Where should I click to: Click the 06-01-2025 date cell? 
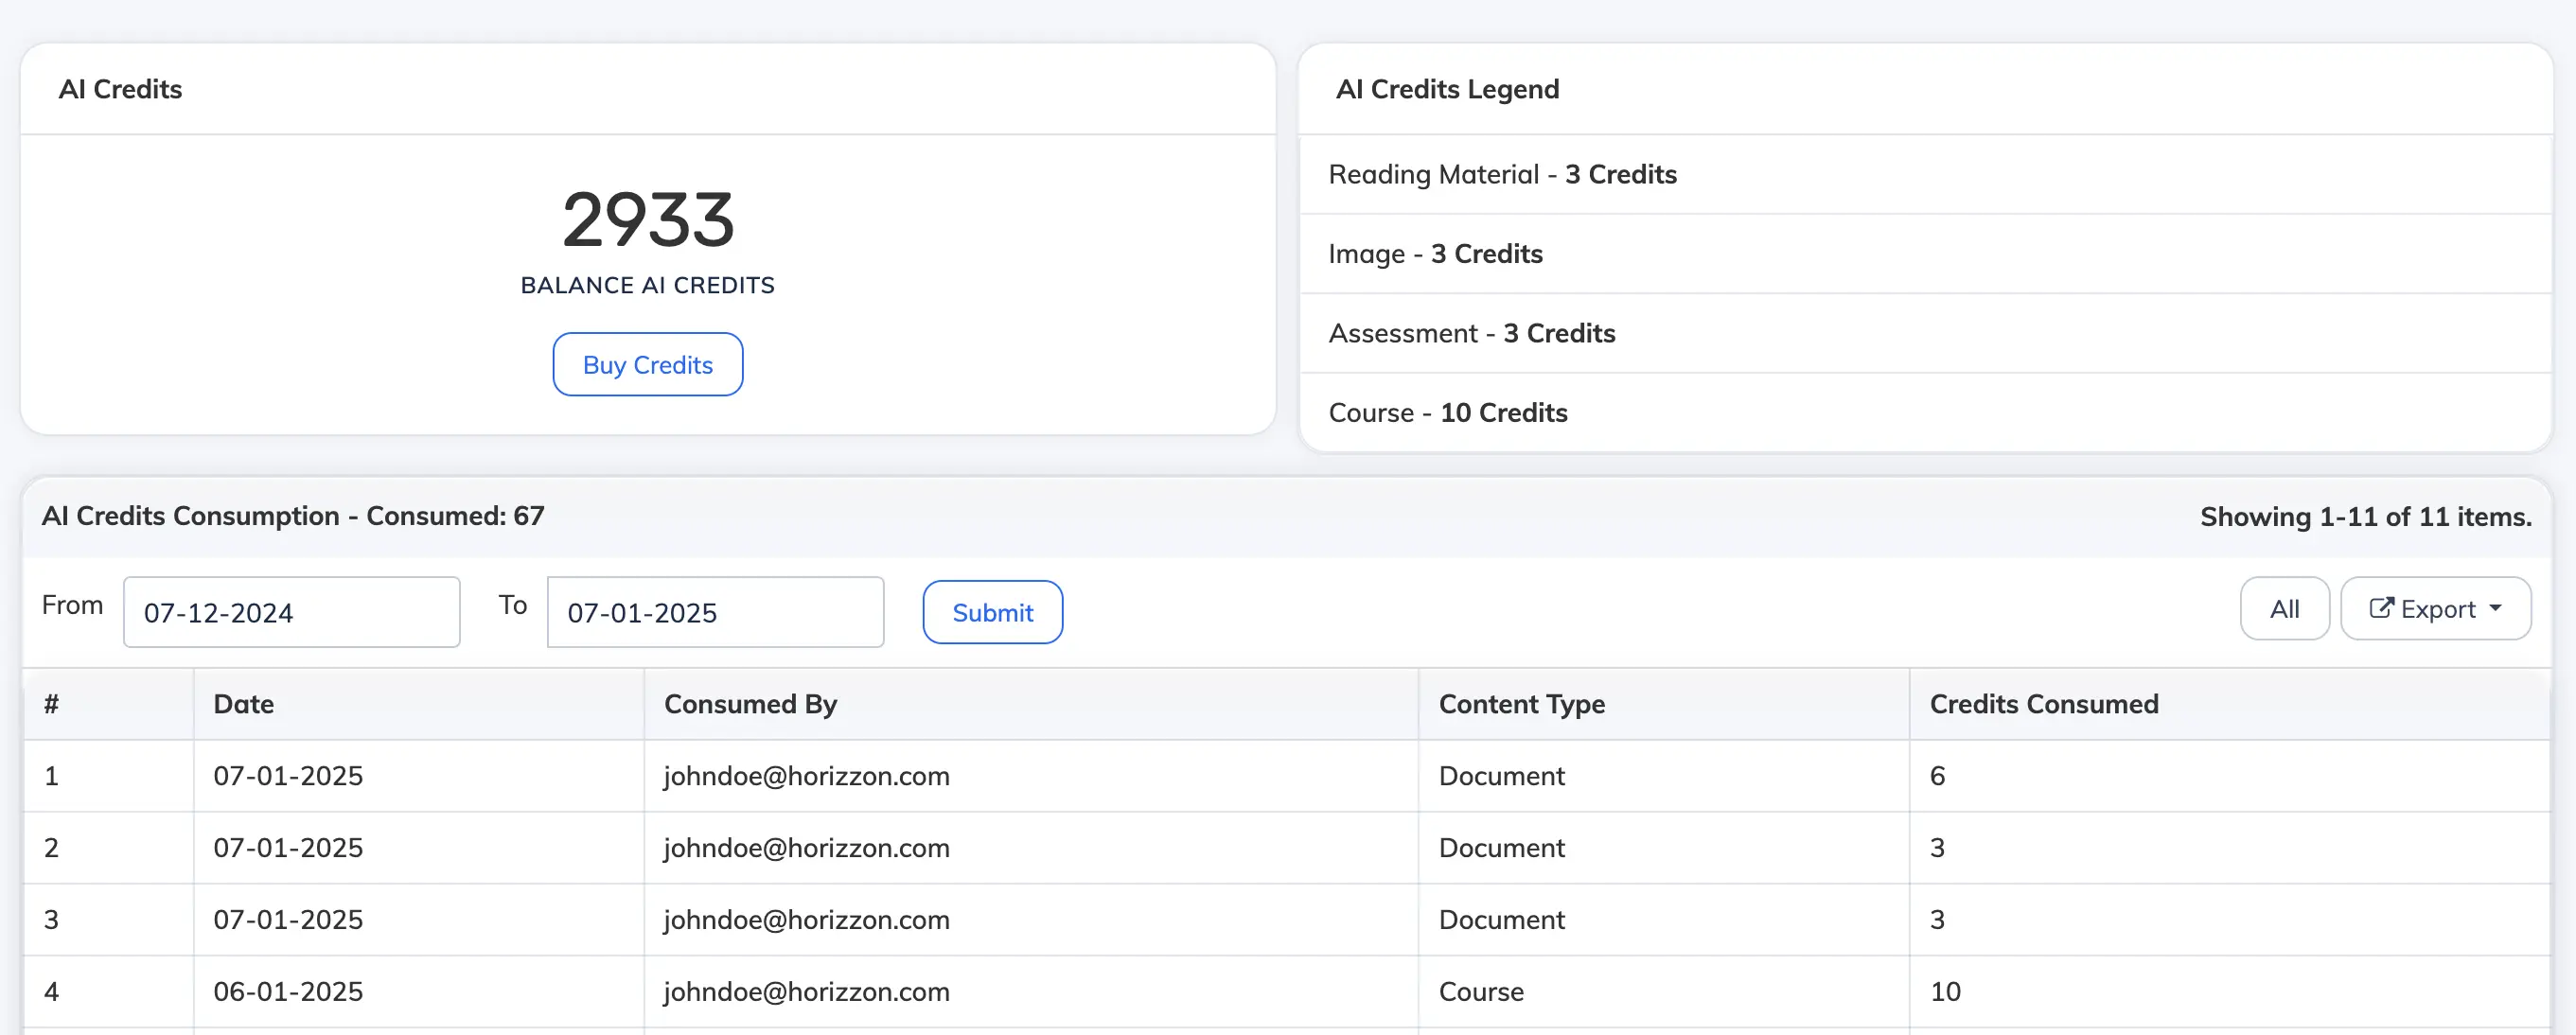pos(288,992)
